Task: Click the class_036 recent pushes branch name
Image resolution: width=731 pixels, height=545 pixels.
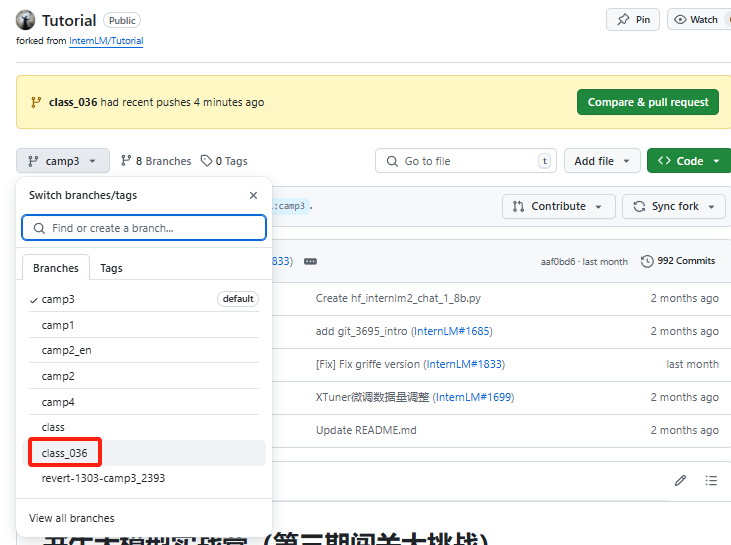Action: (x=73, y=102)
